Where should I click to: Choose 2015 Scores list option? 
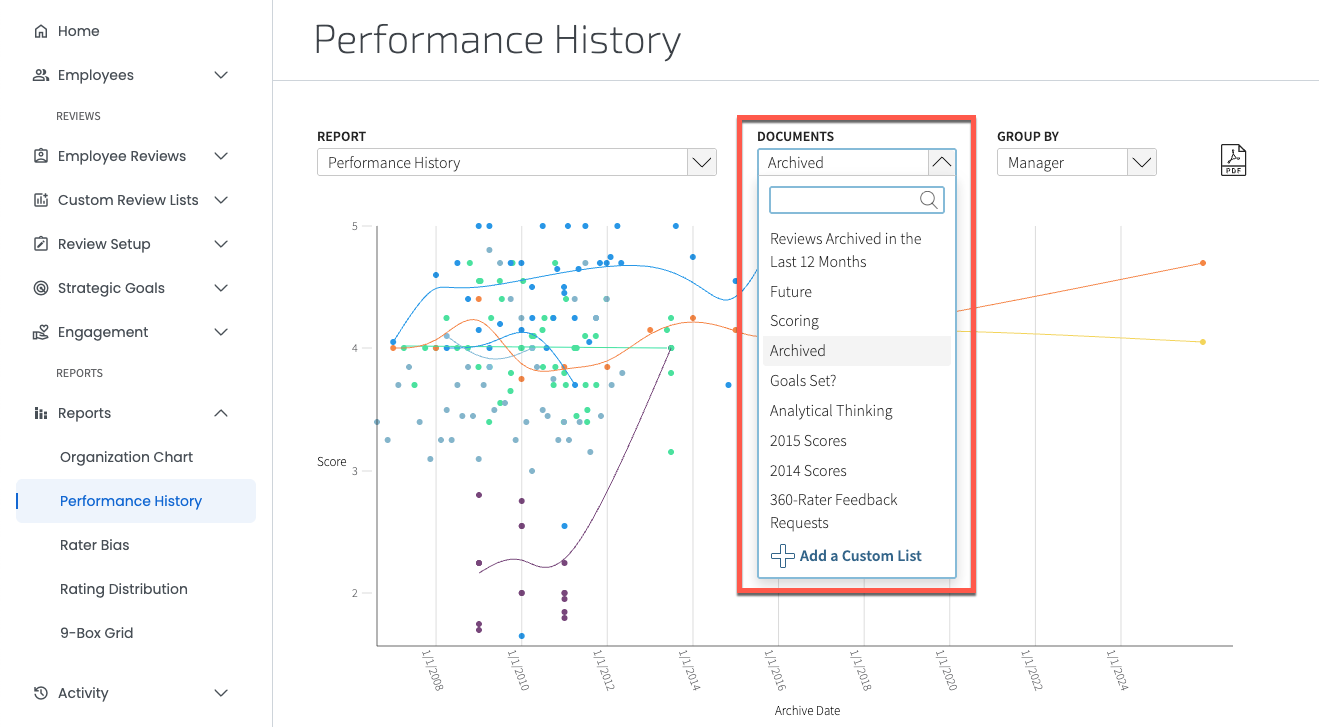808,441
